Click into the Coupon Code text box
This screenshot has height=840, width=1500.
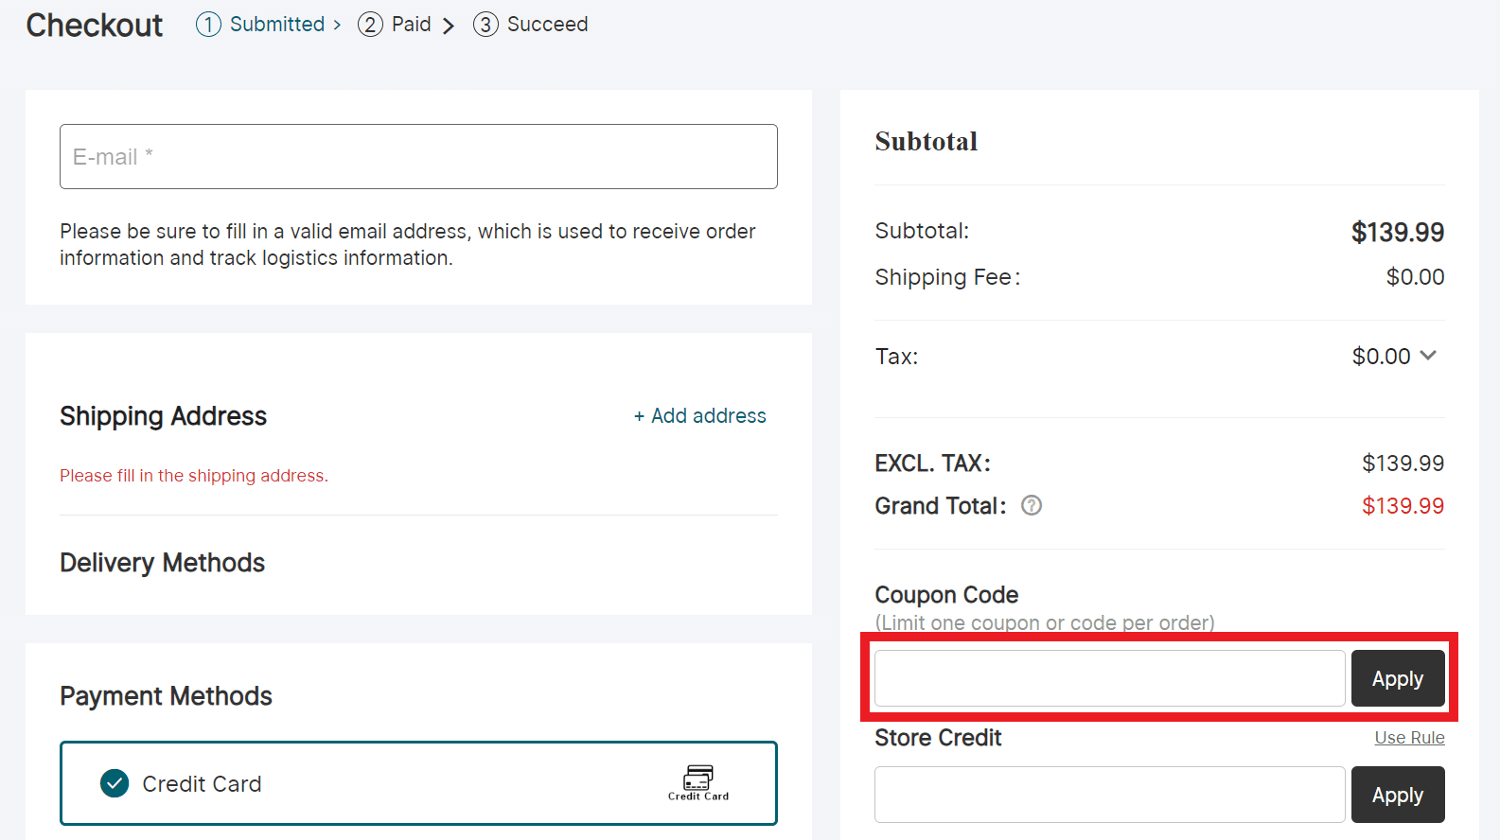1110,679
